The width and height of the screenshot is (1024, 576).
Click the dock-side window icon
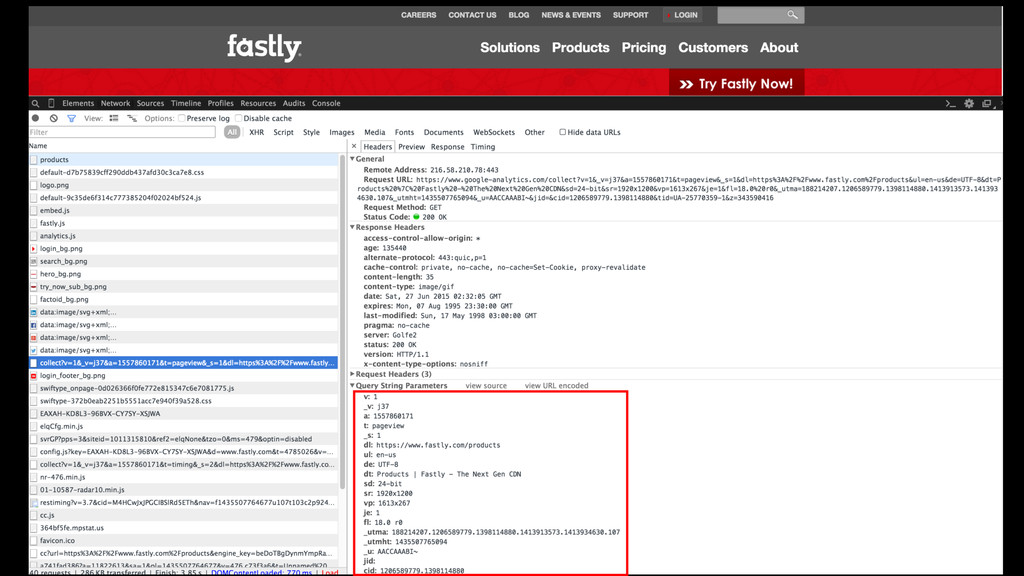click(x=987, y=103)
